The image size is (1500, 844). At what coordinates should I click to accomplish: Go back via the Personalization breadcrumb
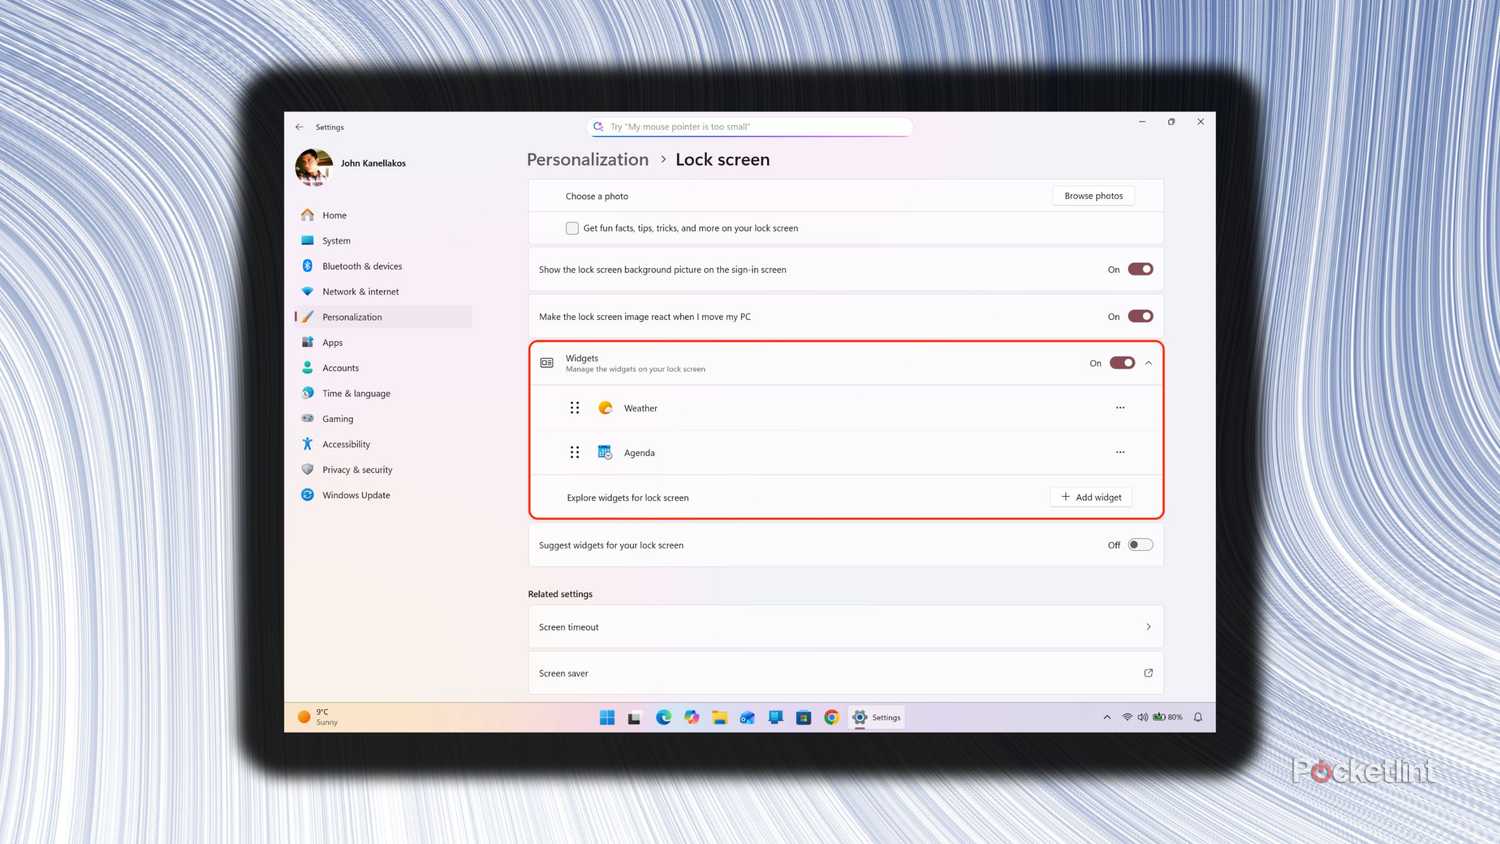(x=587, y=159)
